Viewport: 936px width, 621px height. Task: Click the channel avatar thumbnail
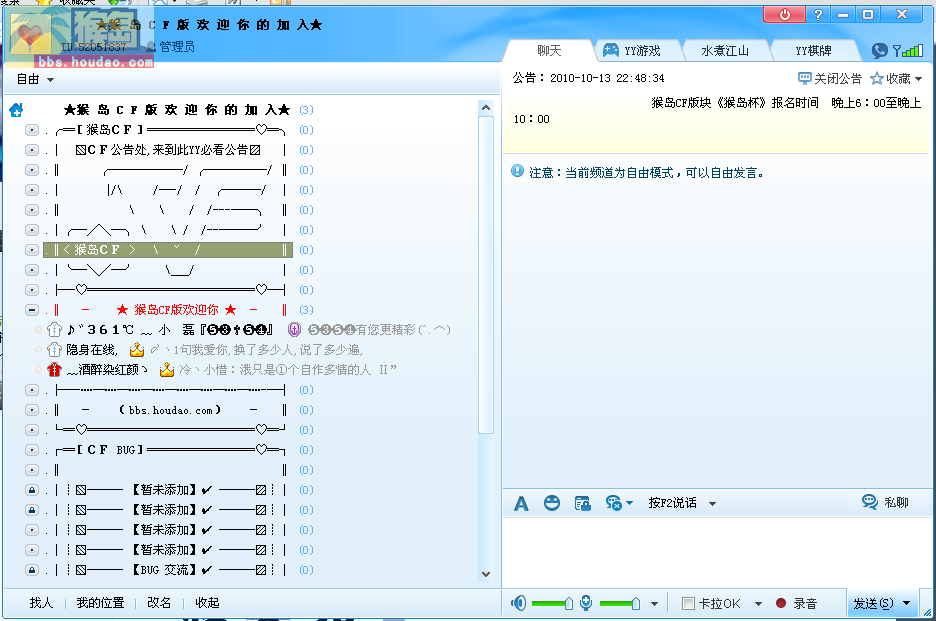(x=30, y=35)
